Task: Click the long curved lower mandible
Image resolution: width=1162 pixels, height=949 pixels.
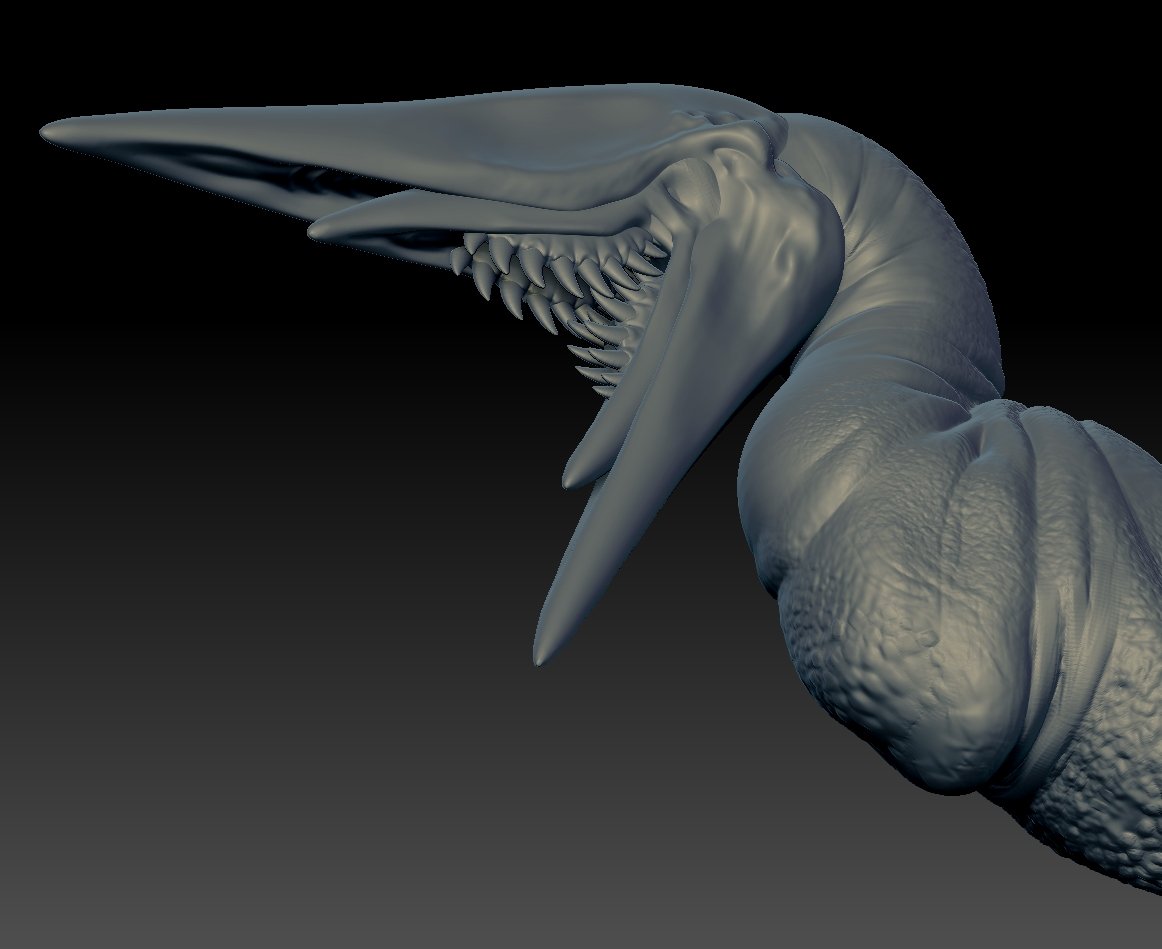Action: (x=660, y=420)
